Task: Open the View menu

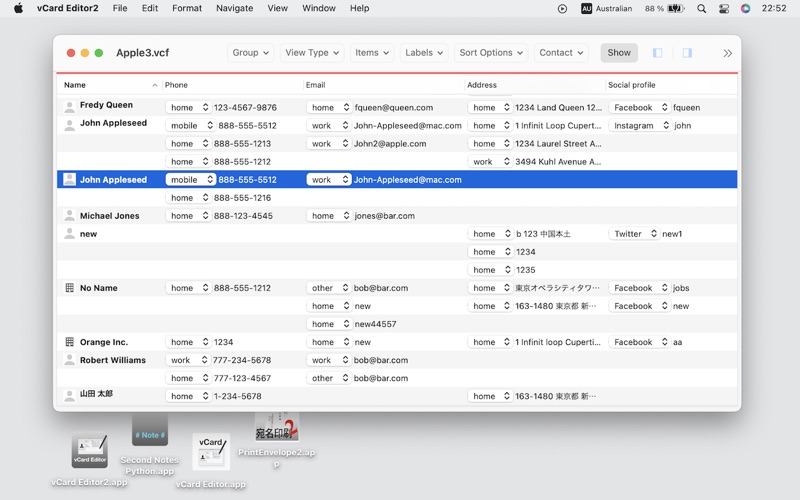Action: coord(278,8)
